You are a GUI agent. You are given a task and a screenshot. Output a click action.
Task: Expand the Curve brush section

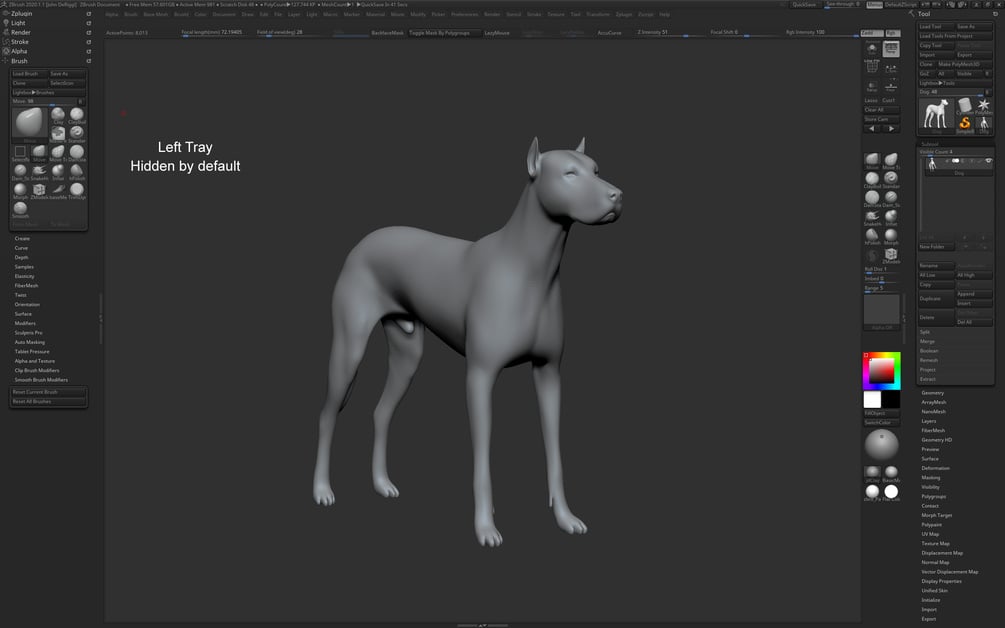21,248
